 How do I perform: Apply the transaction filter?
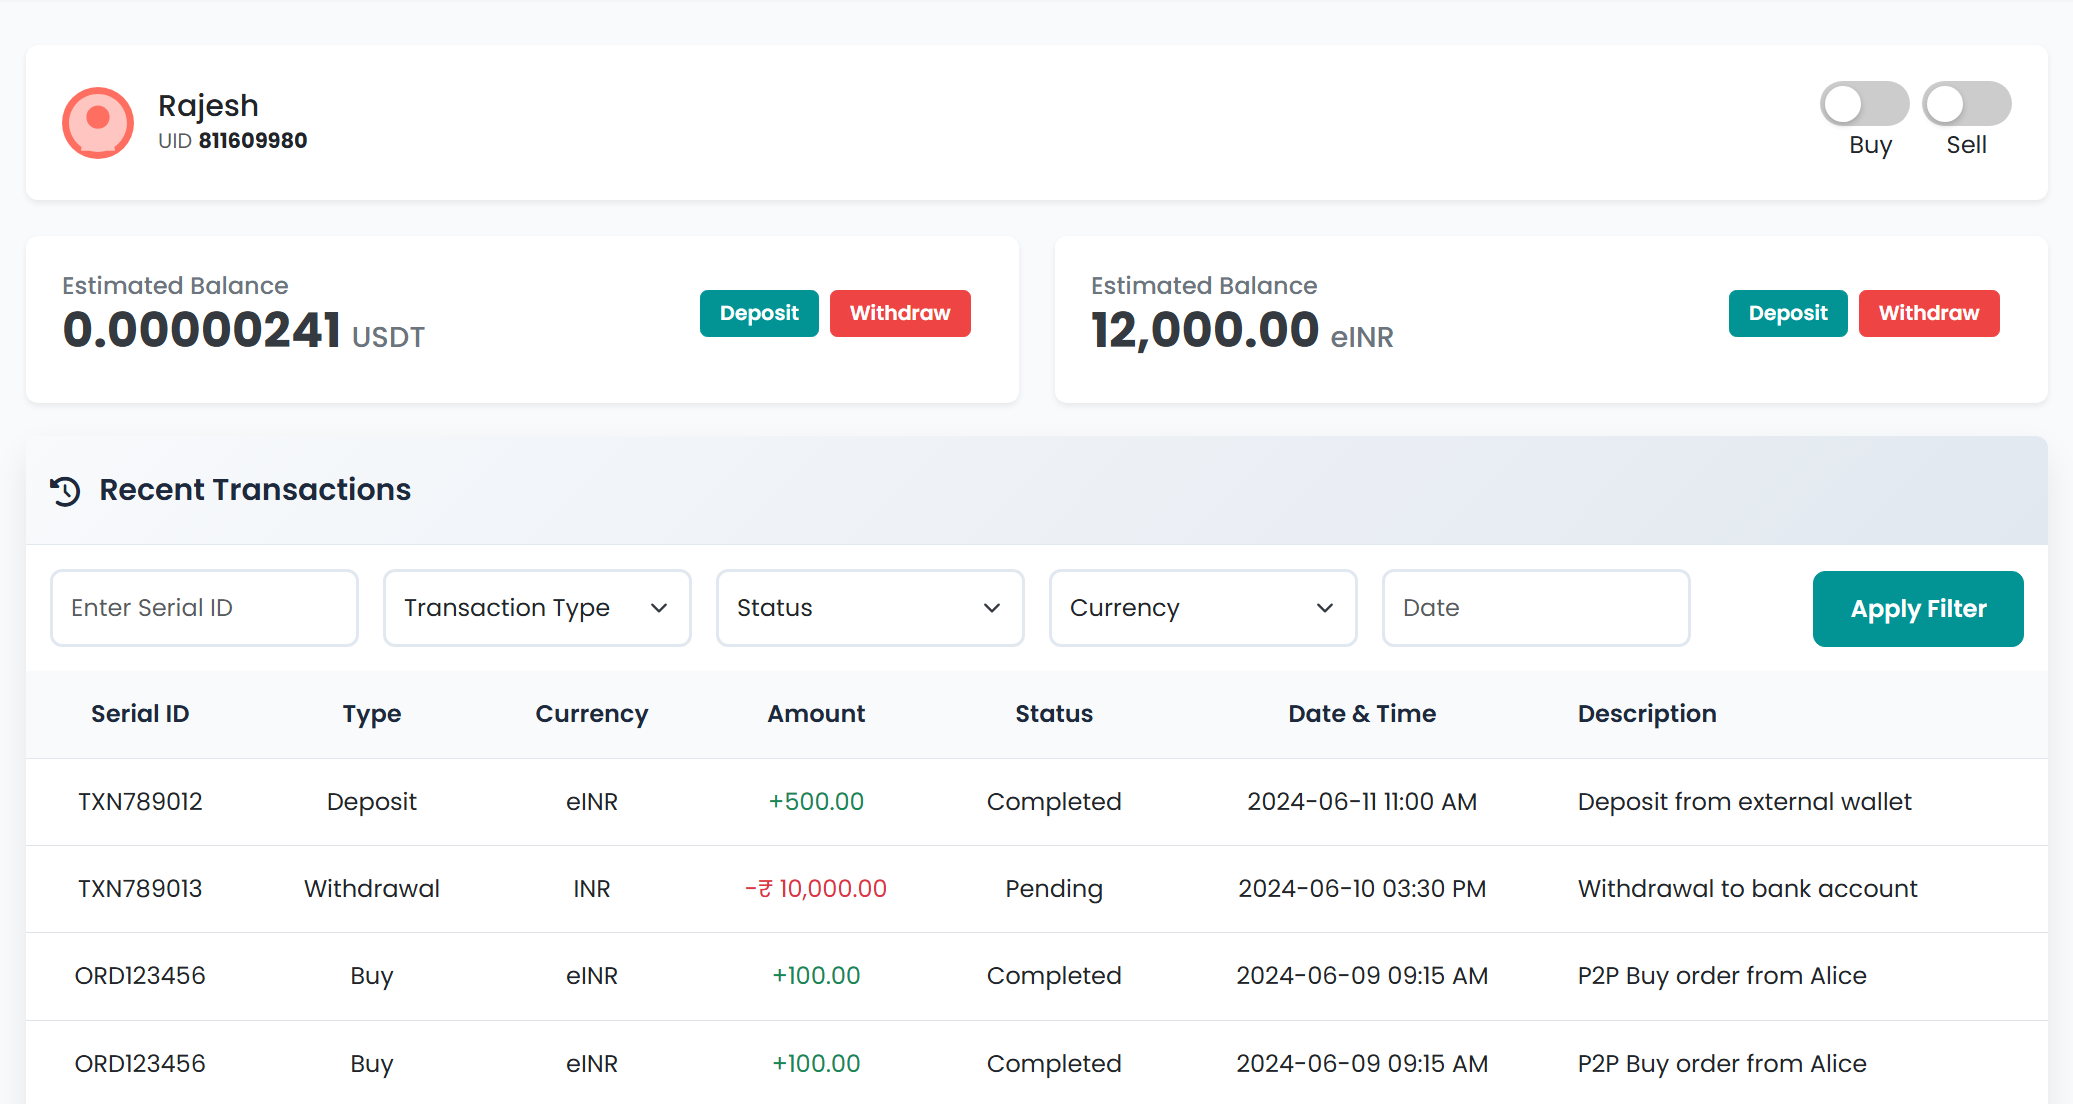1917,608
